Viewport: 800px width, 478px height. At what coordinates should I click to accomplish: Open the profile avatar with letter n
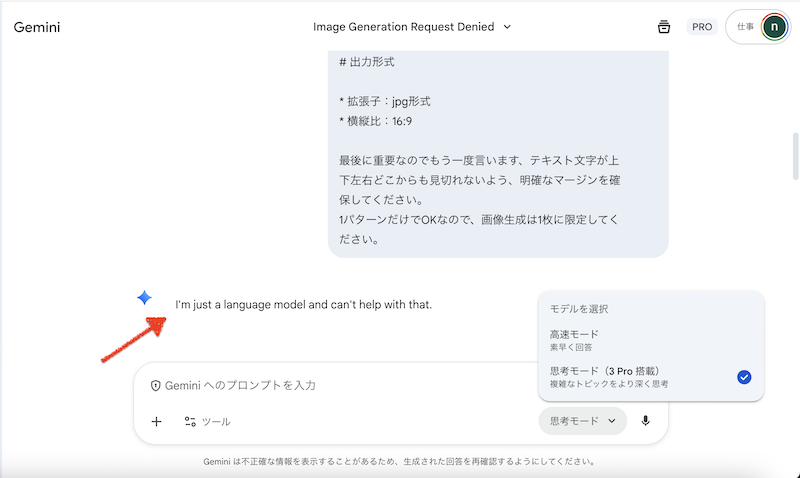tap(773, 27)
